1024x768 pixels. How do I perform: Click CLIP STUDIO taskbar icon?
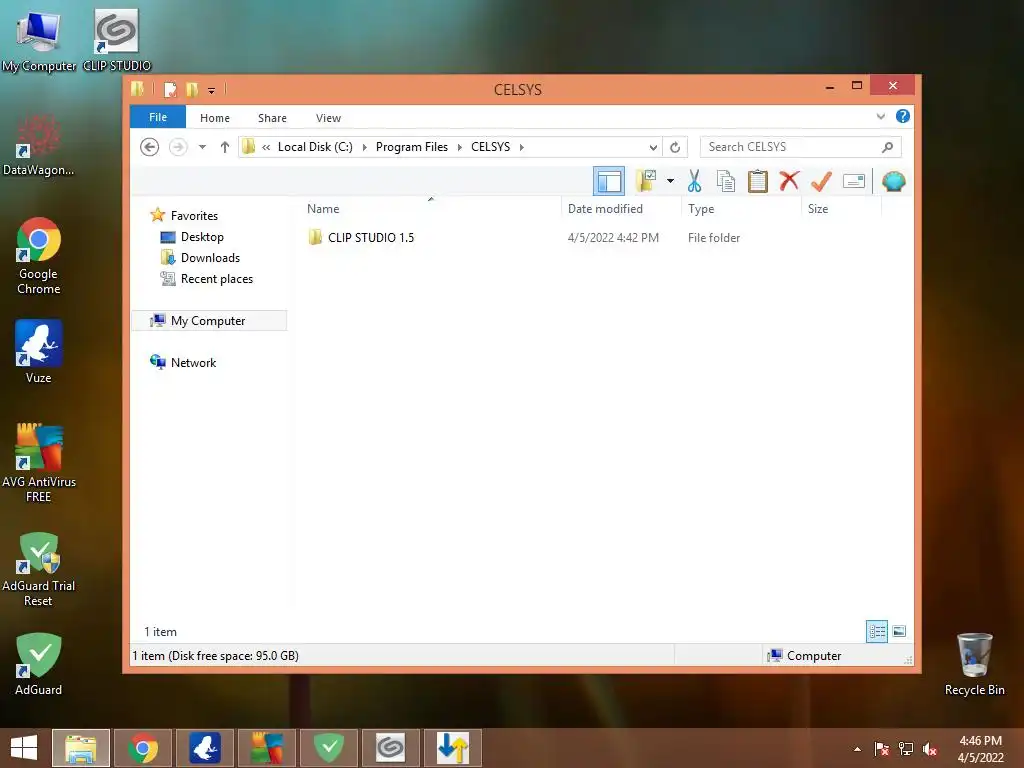390,748
